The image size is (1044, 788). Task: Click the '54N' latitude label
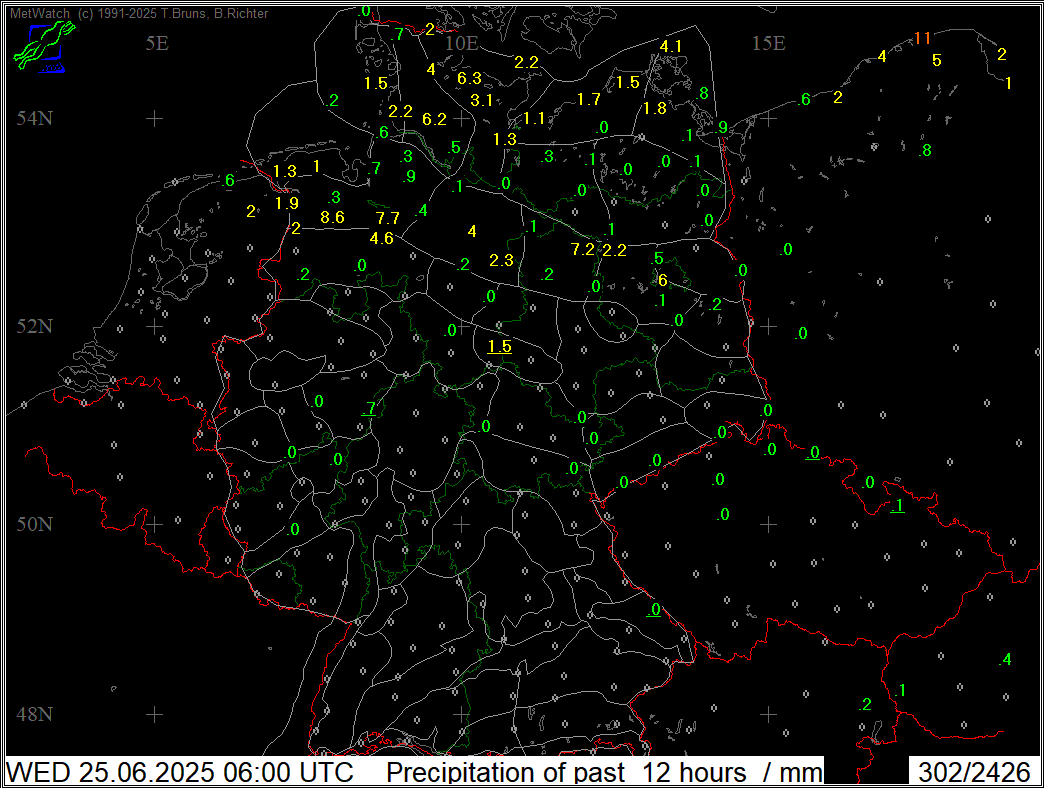tap(35, 118)
